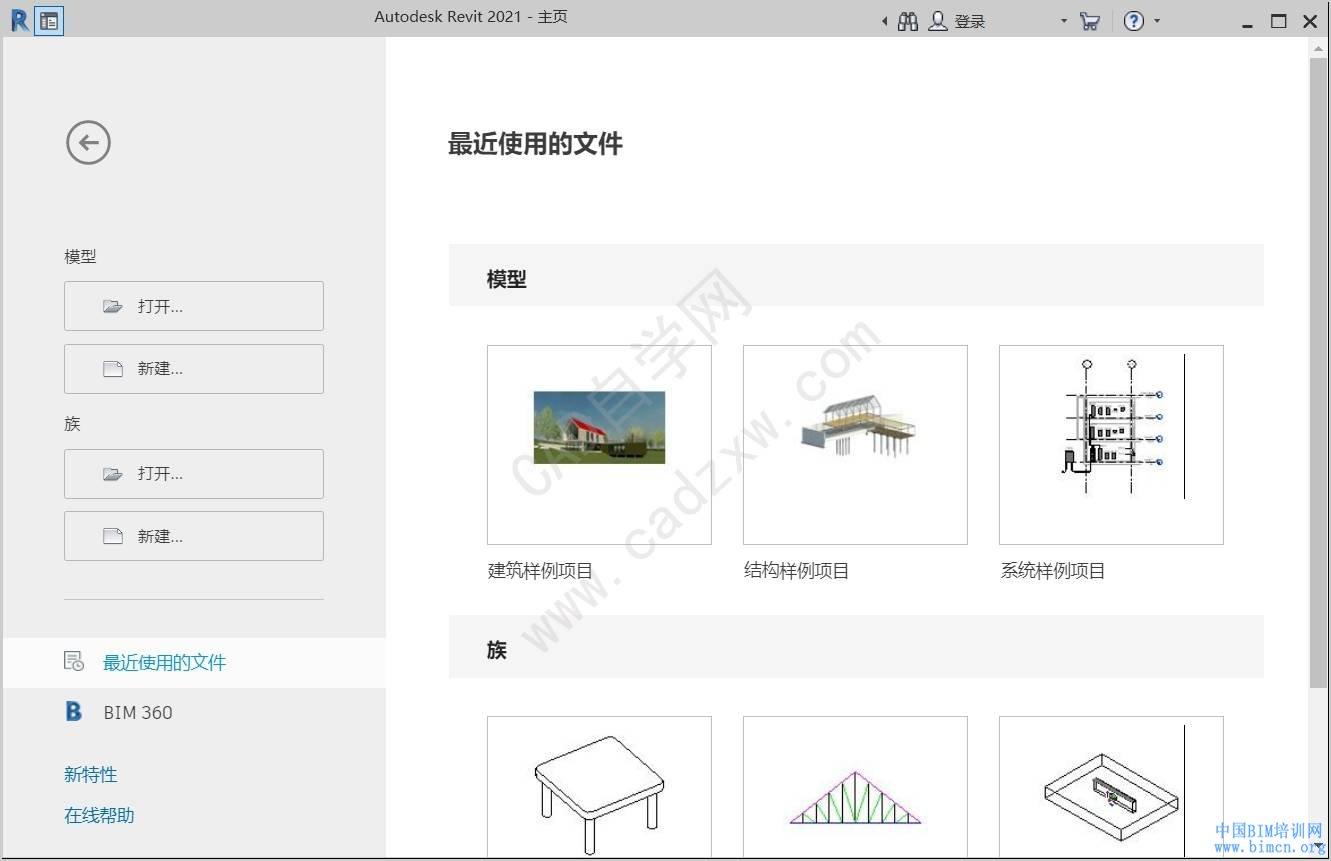The height and width of the screenshot is (861, 1331).
Task: Open the 新特性 link
Action: point(91,774)
